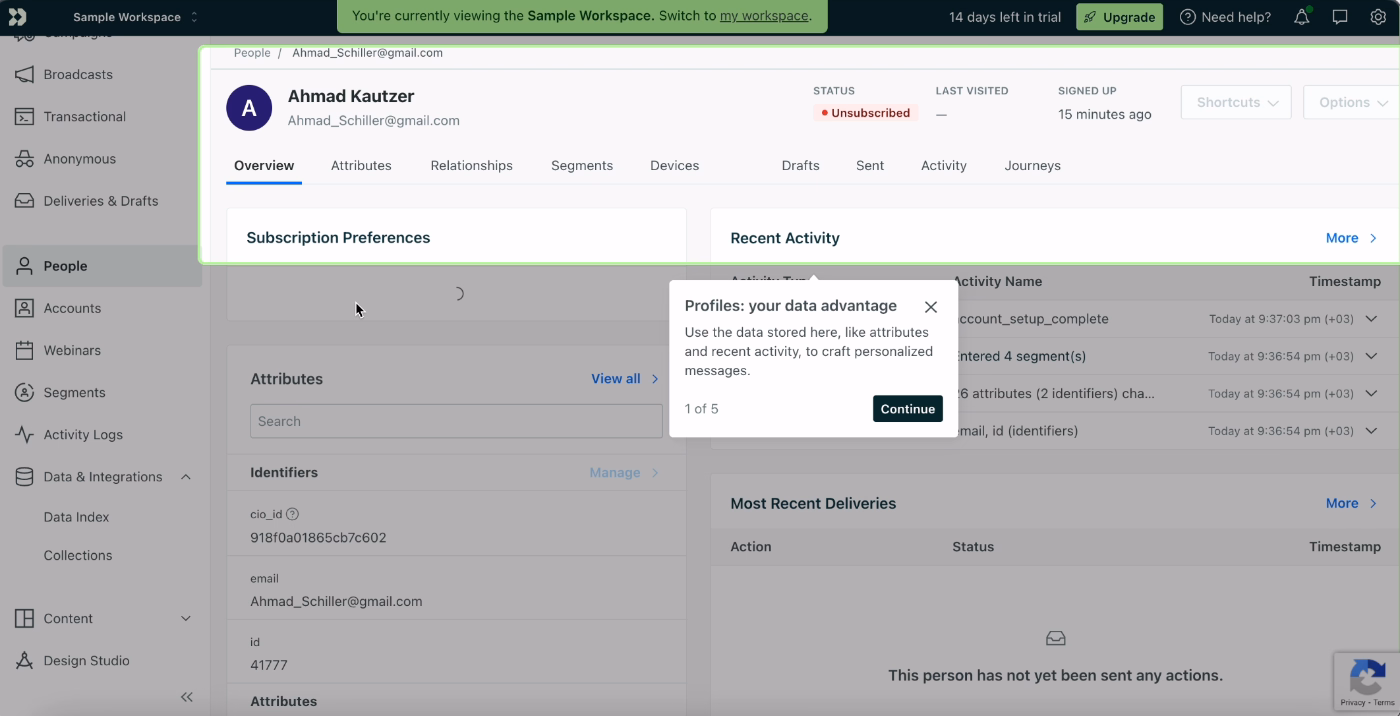Open Data Index in sidebar
1400x716 pixels.
tap(76, 517)
